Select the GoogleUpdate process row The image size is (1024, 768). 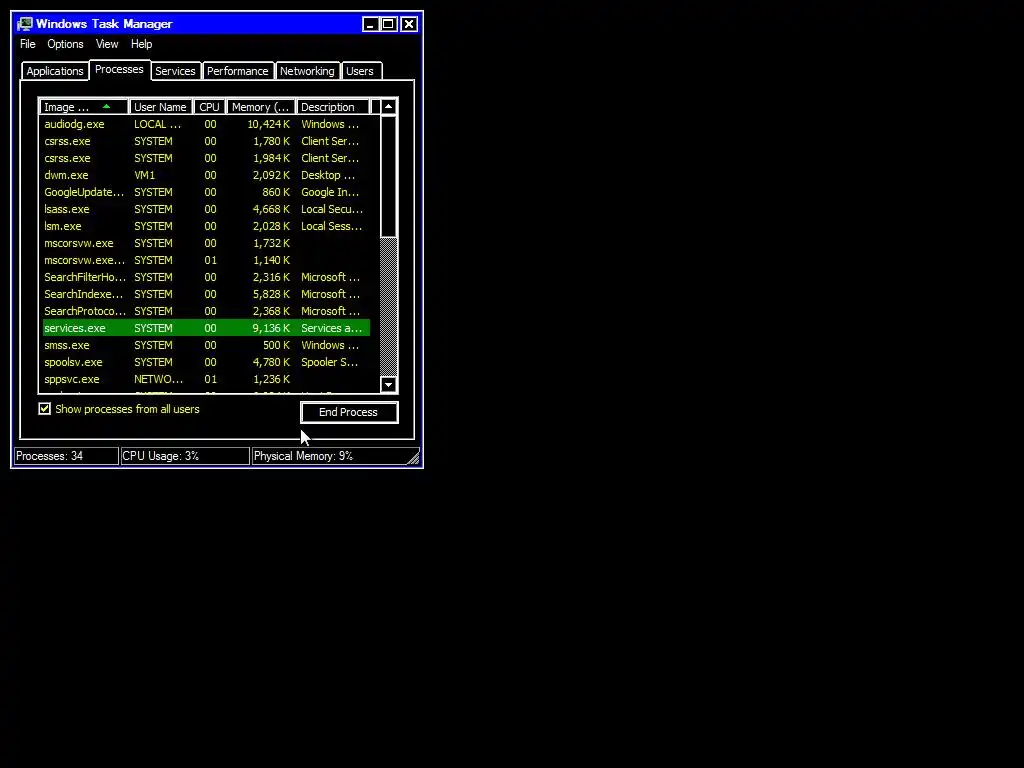206,192
